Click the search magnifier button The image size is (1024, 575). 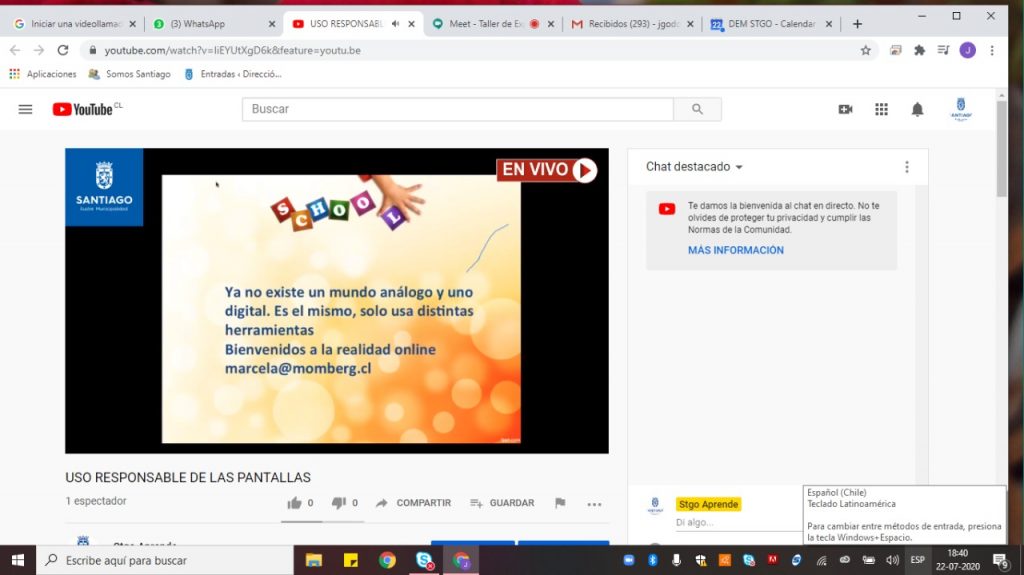(697, 109)
